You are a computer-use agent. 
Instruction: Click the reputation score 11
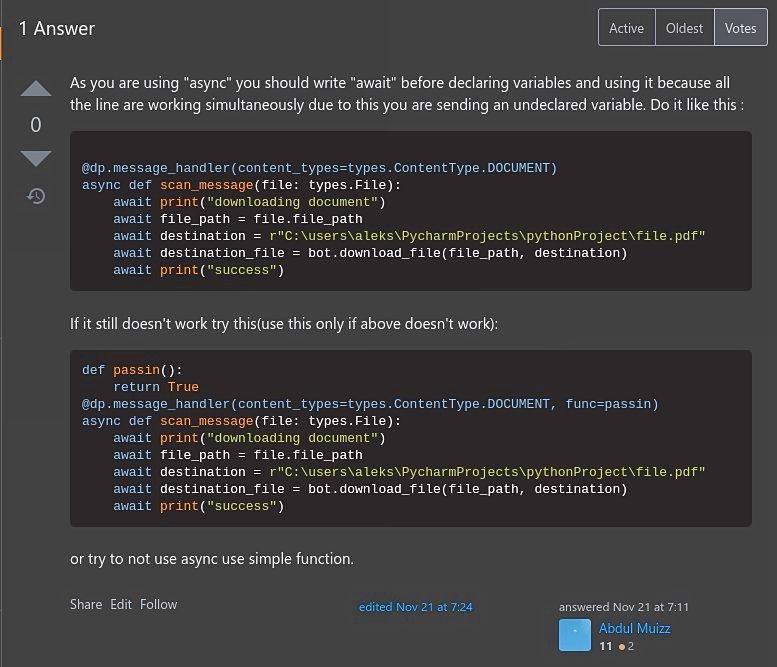606,647
